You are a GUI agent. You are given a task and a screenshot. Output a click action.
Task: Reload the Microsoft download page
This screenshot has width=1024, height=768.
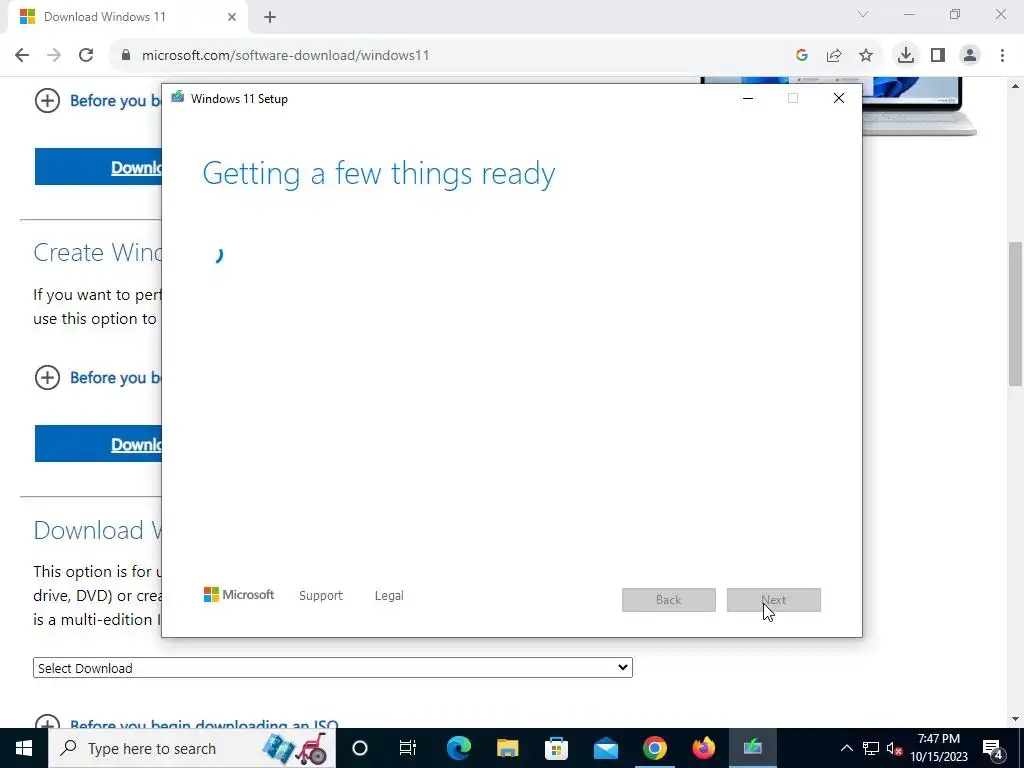(86, 55)
